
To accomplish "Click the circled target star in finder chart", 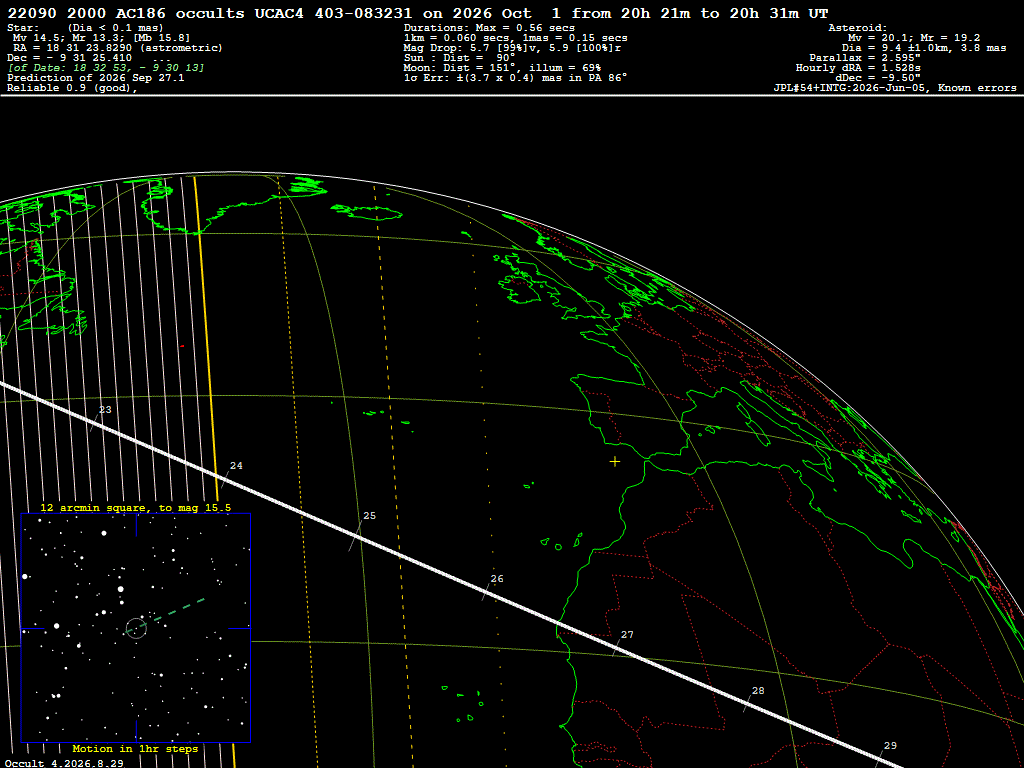I will pyautogui.click(x=136, y=628).
